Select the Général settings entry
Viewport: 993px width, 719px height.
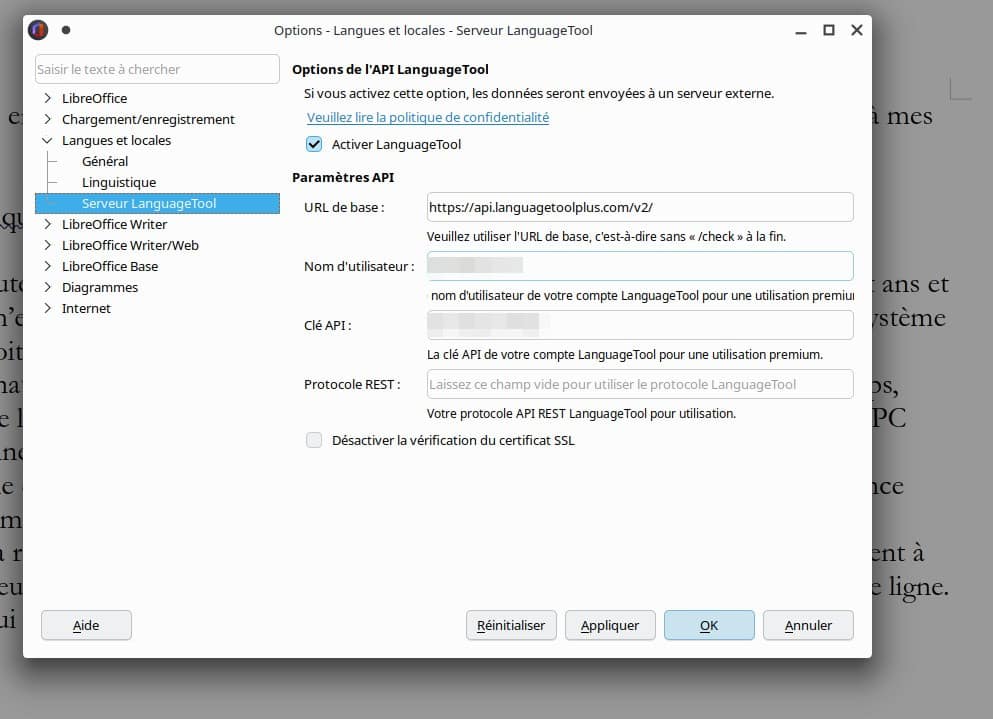click(x=103, y=161)
